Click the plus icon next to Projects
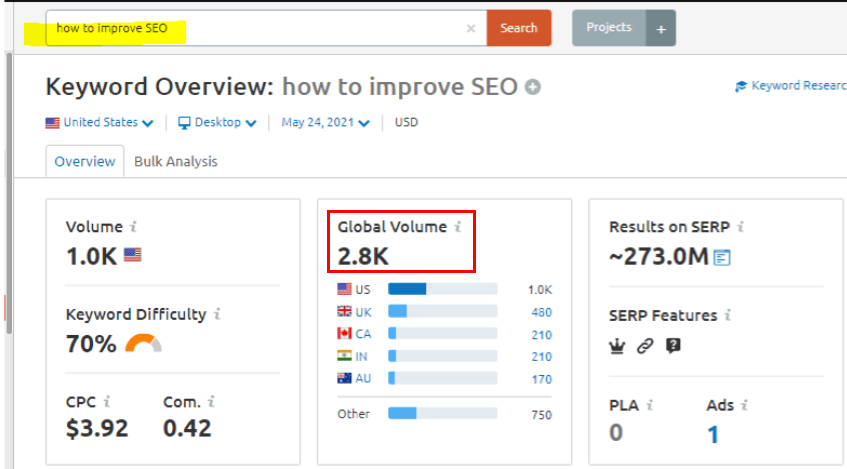The height and width of the screenshot is (469, 847). pyautogui.click(x=661, y=29)
